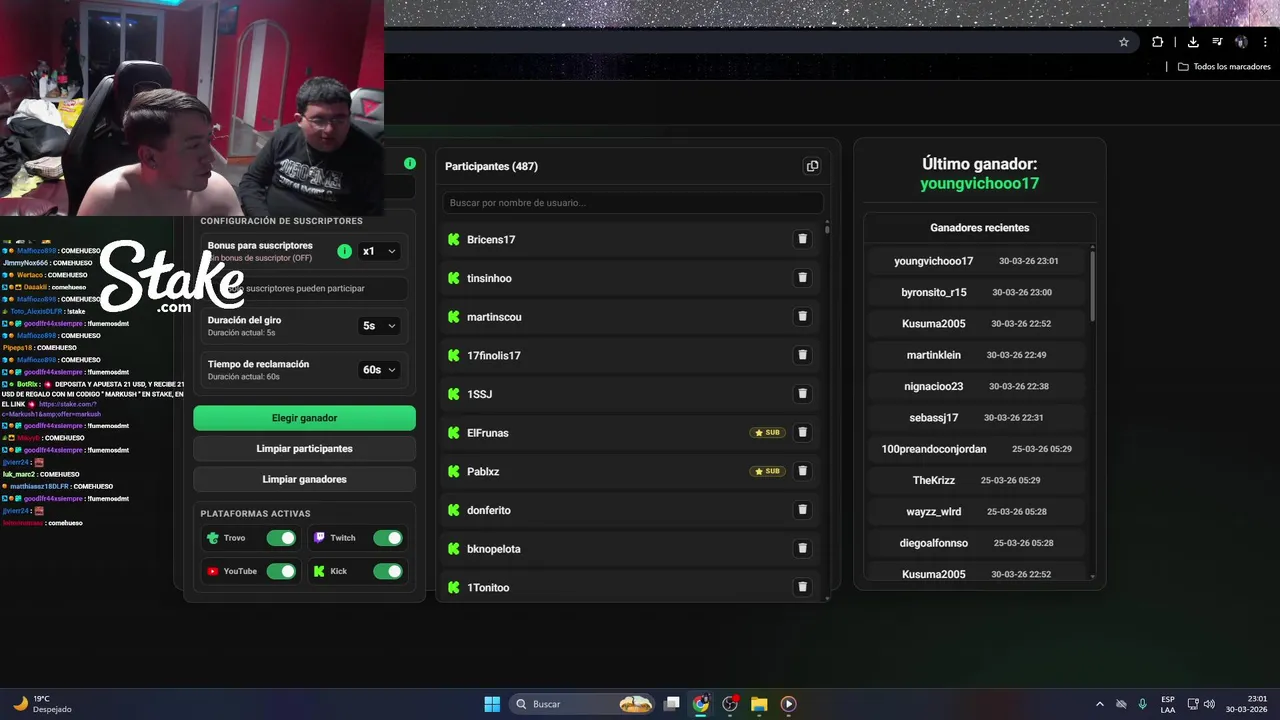This screenshot has width=1280, height=720.
Task: Open Task View in the taskbar
Action: (672, 704)
